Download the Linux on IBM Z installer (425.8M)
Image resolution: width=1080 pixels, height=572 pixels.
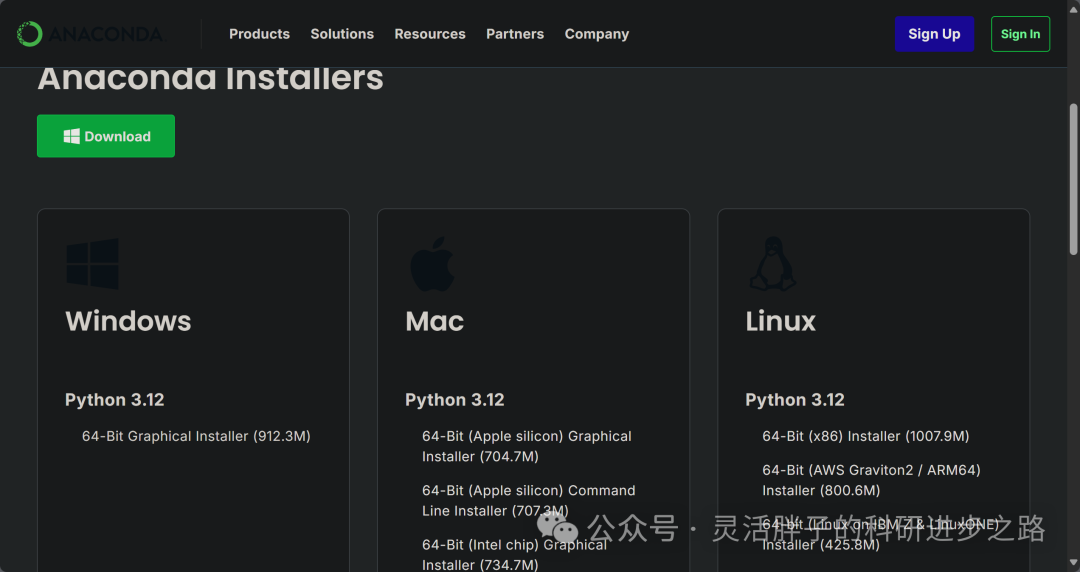[x=880, y=534]
